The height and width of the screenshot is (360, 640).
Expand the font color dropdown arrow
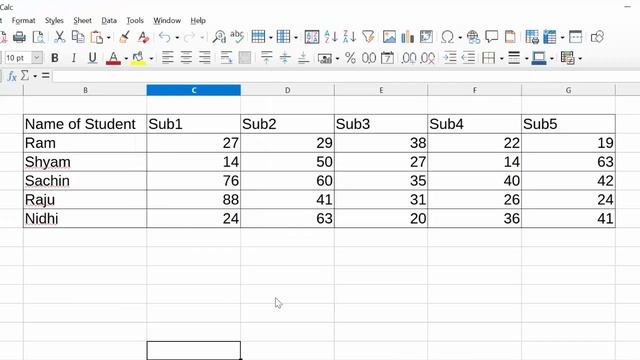[x=126, y=58]
